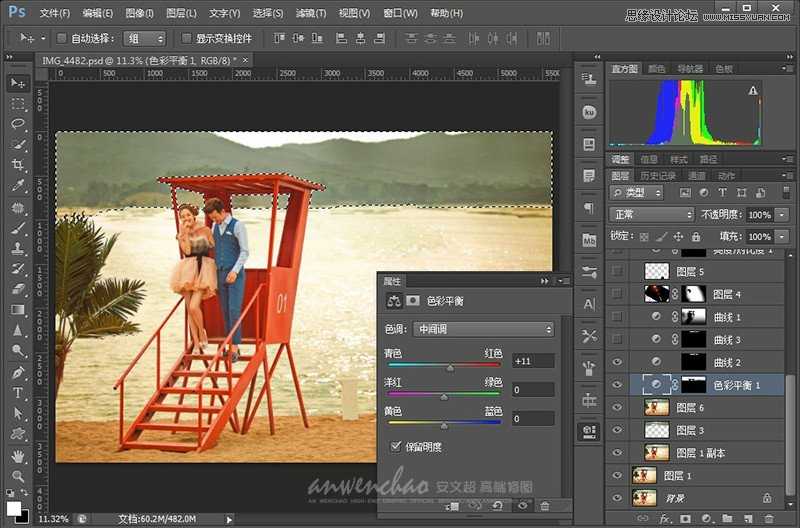This screenshot has width=800, height=528.
Task: Click the color balance scales icon in Properties
Action: (x=393, y=301)
